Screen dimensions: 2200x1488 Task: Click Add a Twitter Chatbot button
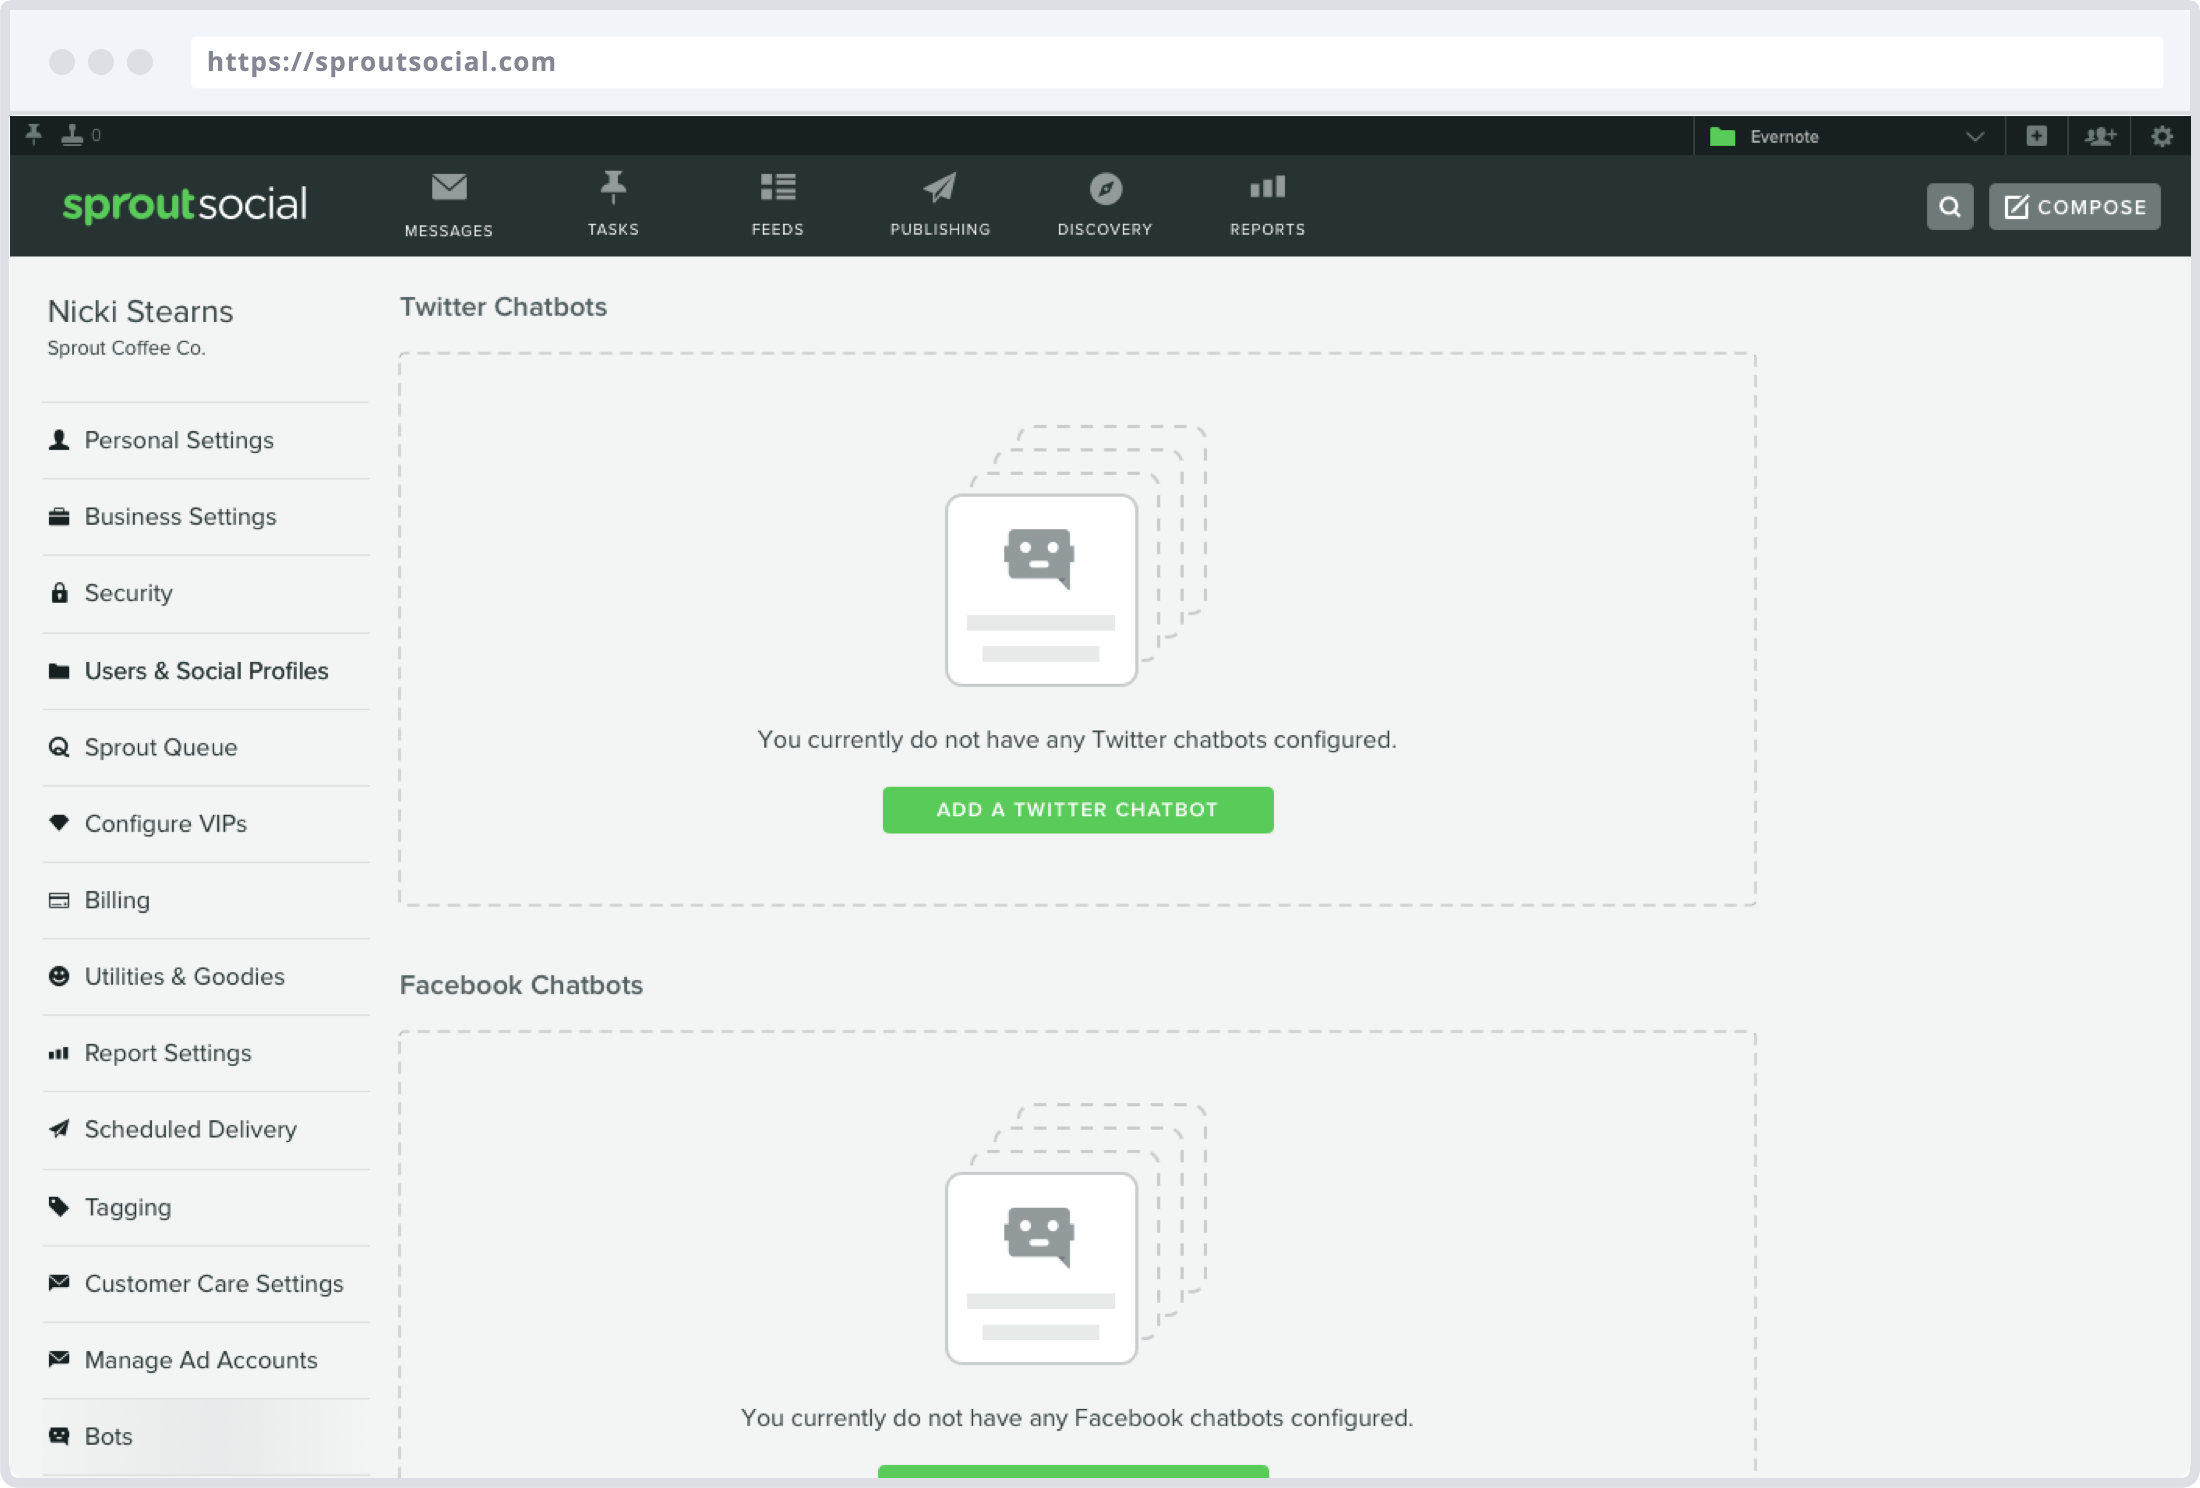(1078, 810)
